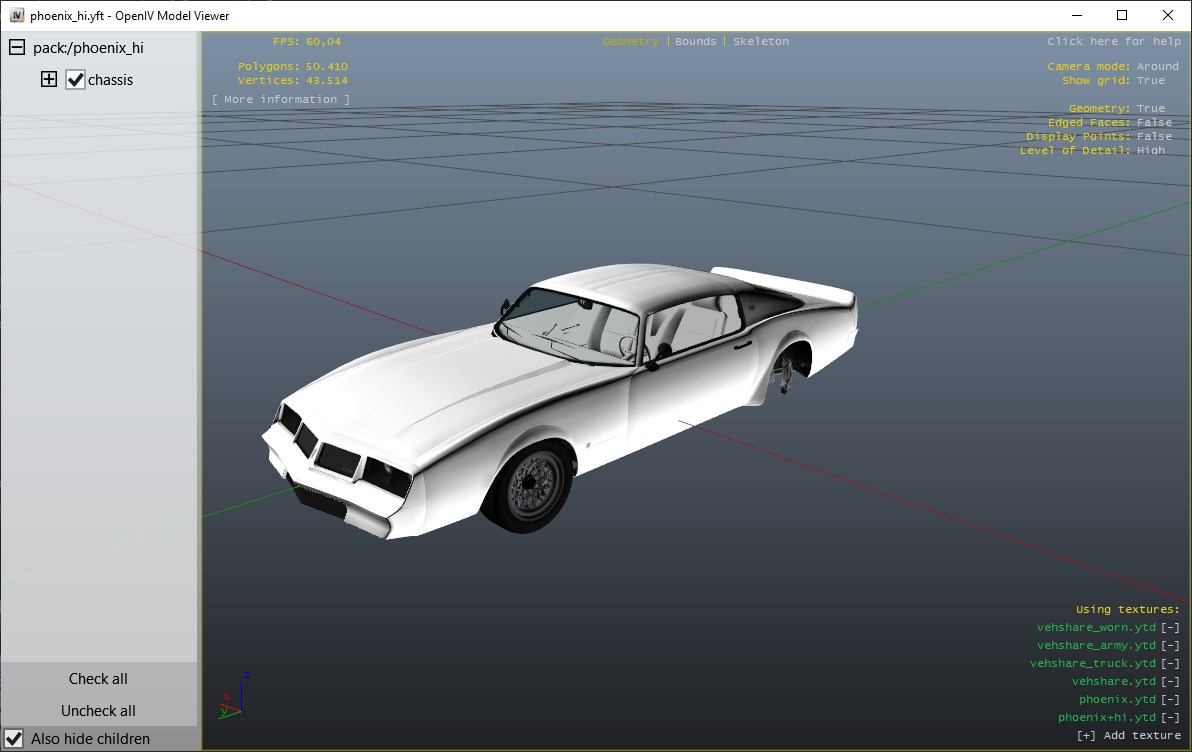
Task: Click the phoenix+hi.ytd texture name
Action: [x=1107, y=717]
